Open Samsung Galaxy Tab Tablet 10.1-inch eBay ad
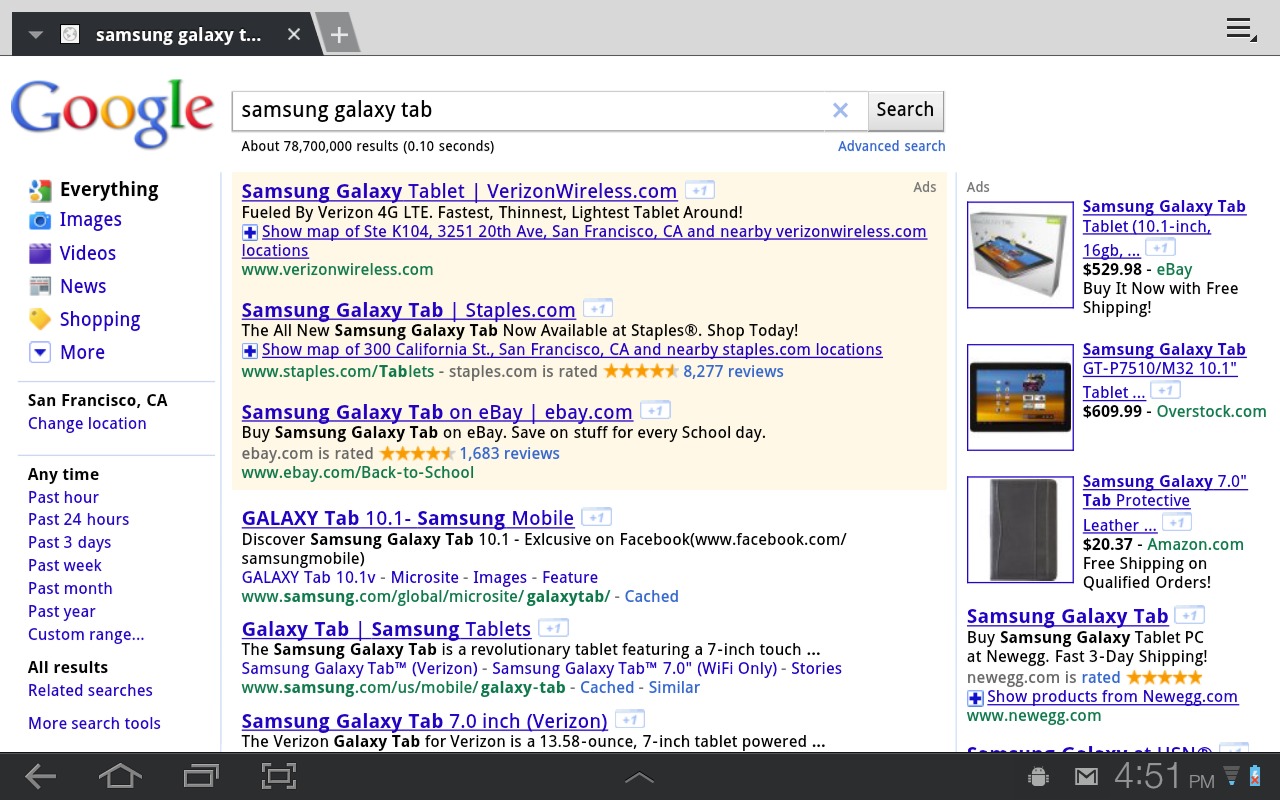 (x=1164, y=228)
